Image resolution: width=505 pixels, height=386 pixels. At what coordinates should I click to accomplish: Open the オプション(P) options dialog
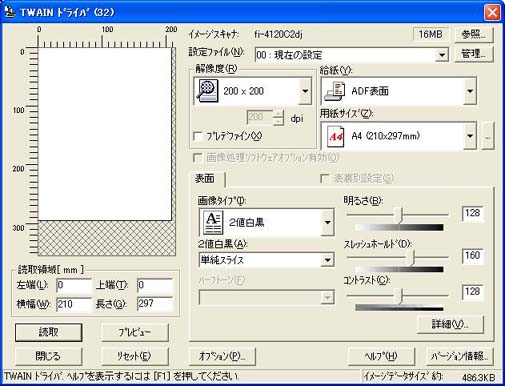(x=222, y=356)
